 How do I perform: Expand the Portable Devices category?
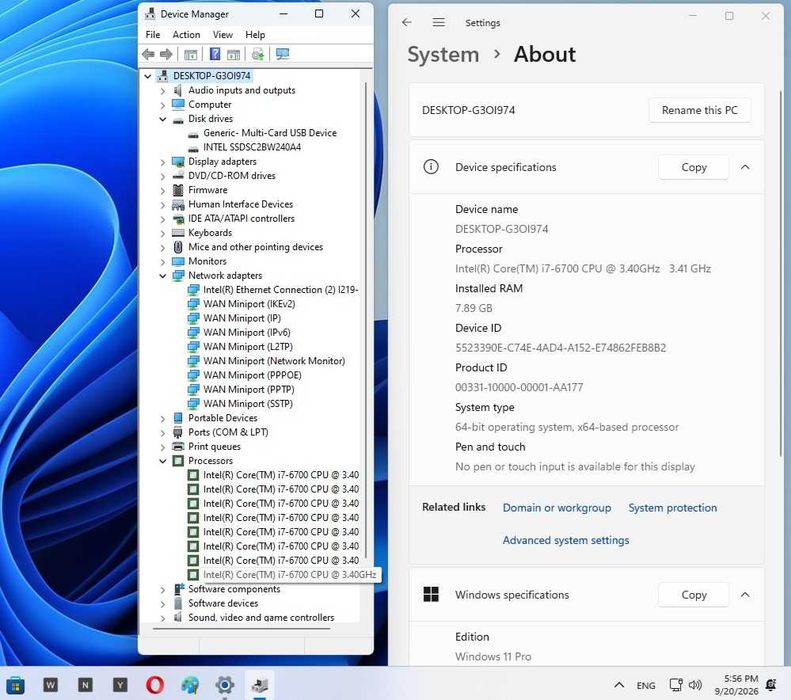[x=162, y=419]
